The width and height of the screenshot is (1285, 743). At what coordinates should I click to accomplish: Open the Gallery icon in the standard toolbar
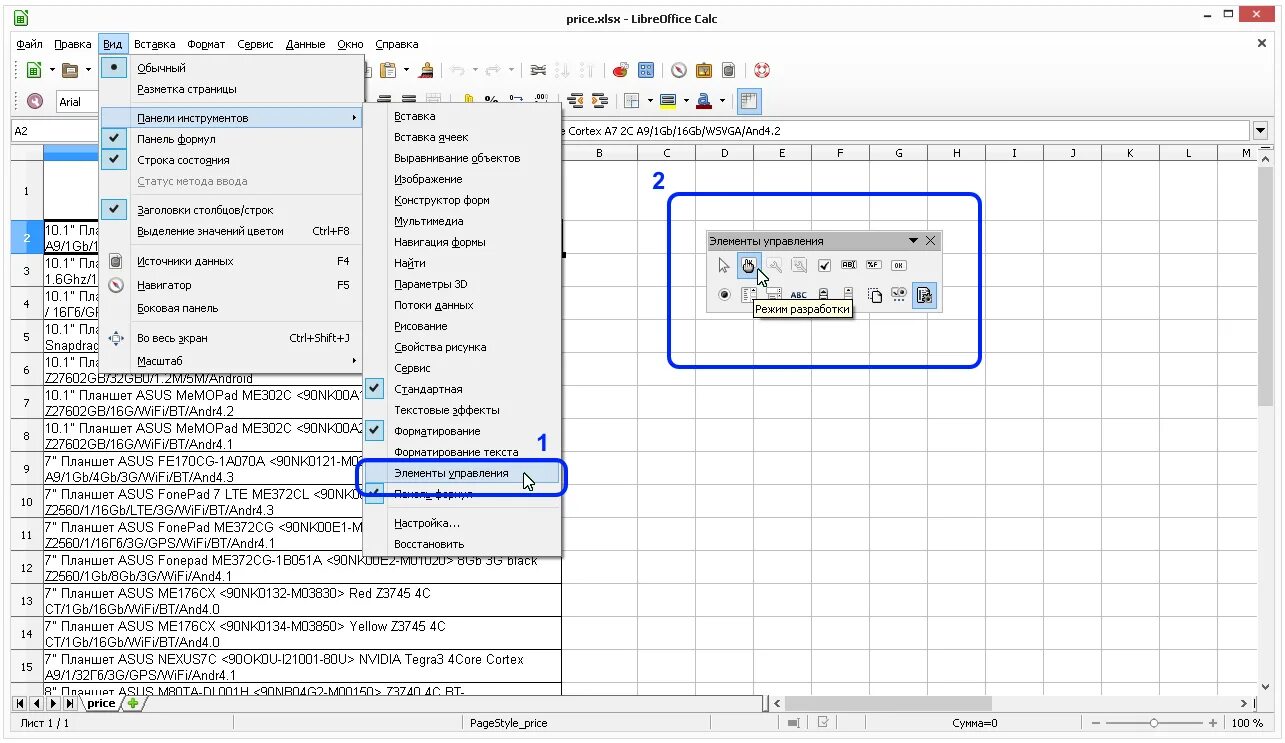click(x=704, y=70)
